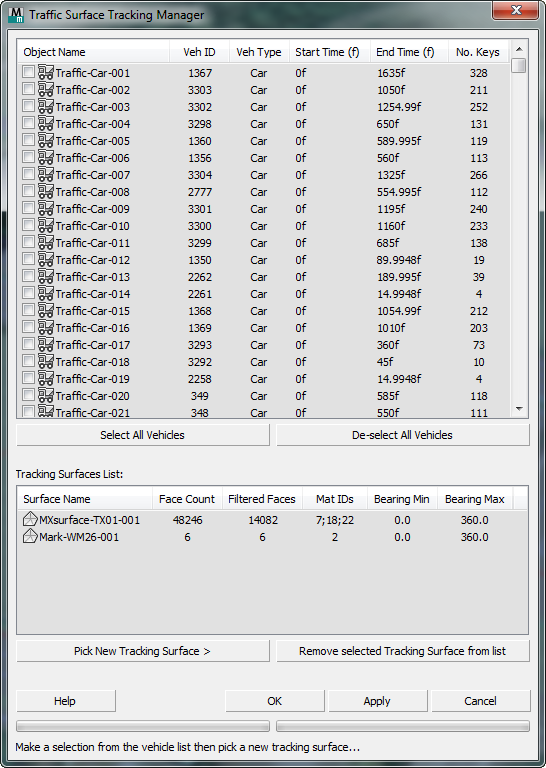Image resolution: width=546 pixels, height=768 pixels.
Task: Click the MM application icon in title bar
Action: pos(16,14)
